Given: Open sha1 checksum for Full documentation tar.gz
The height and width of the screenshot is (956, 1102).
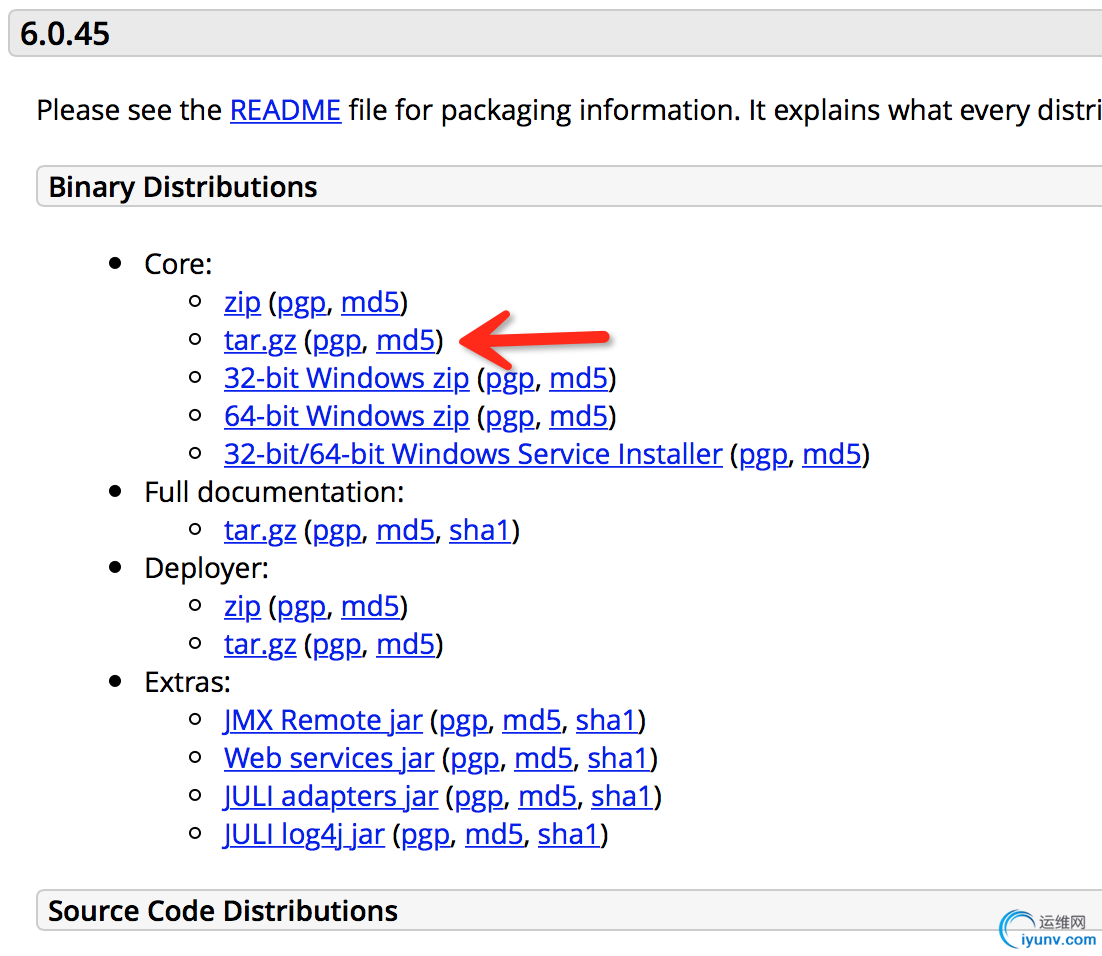Looking at the screenshot, I should pos(480,531).
